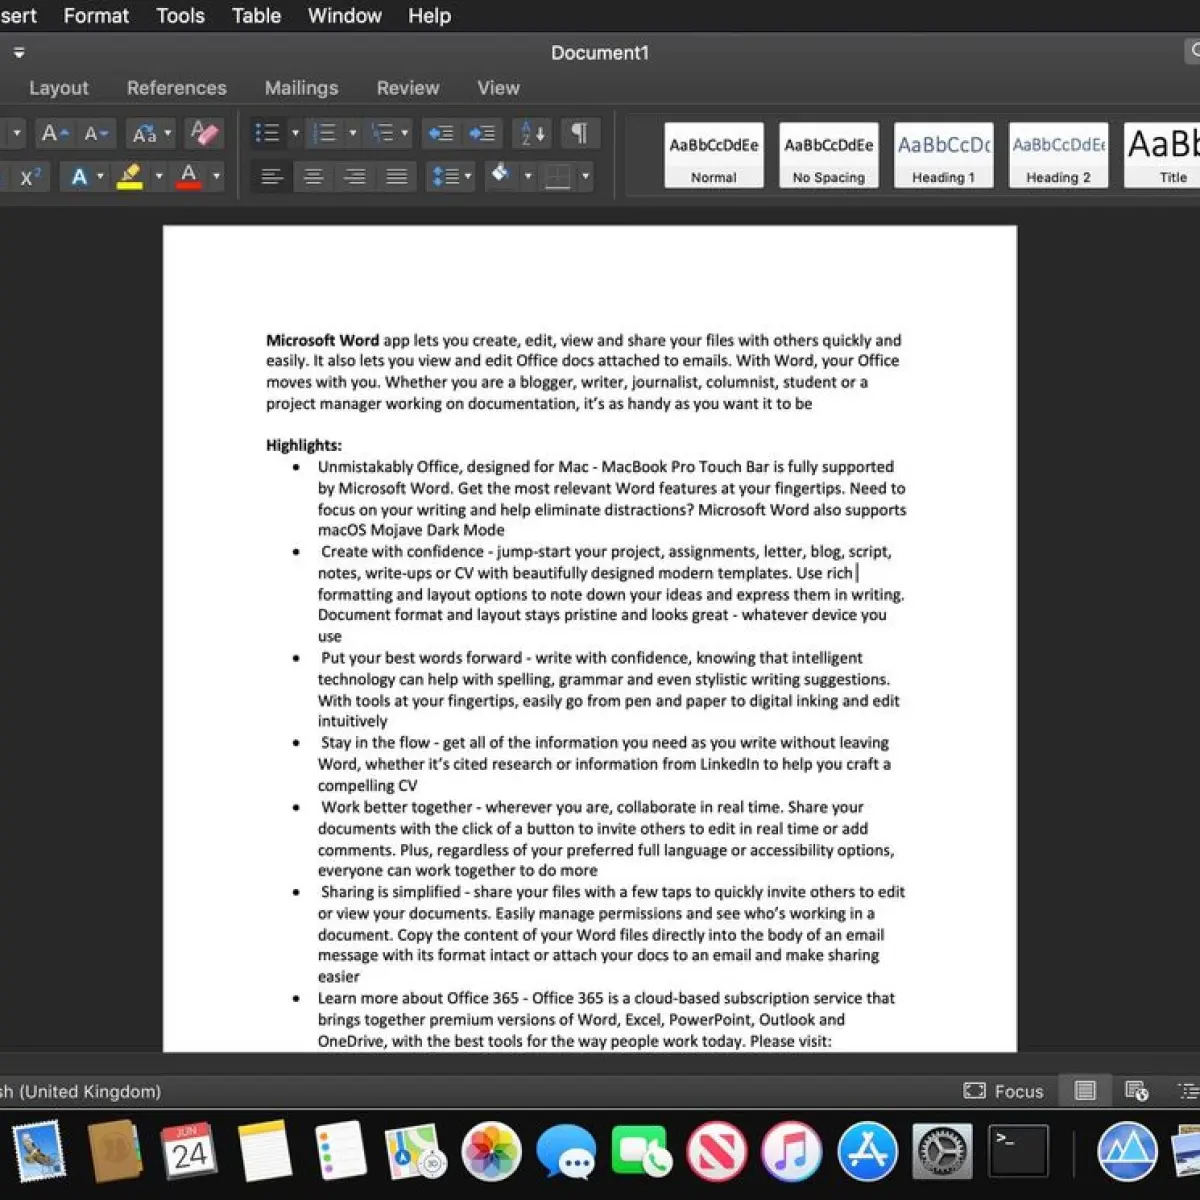Align text left
The image size is (1200, 1200).
tap(271, 177)
